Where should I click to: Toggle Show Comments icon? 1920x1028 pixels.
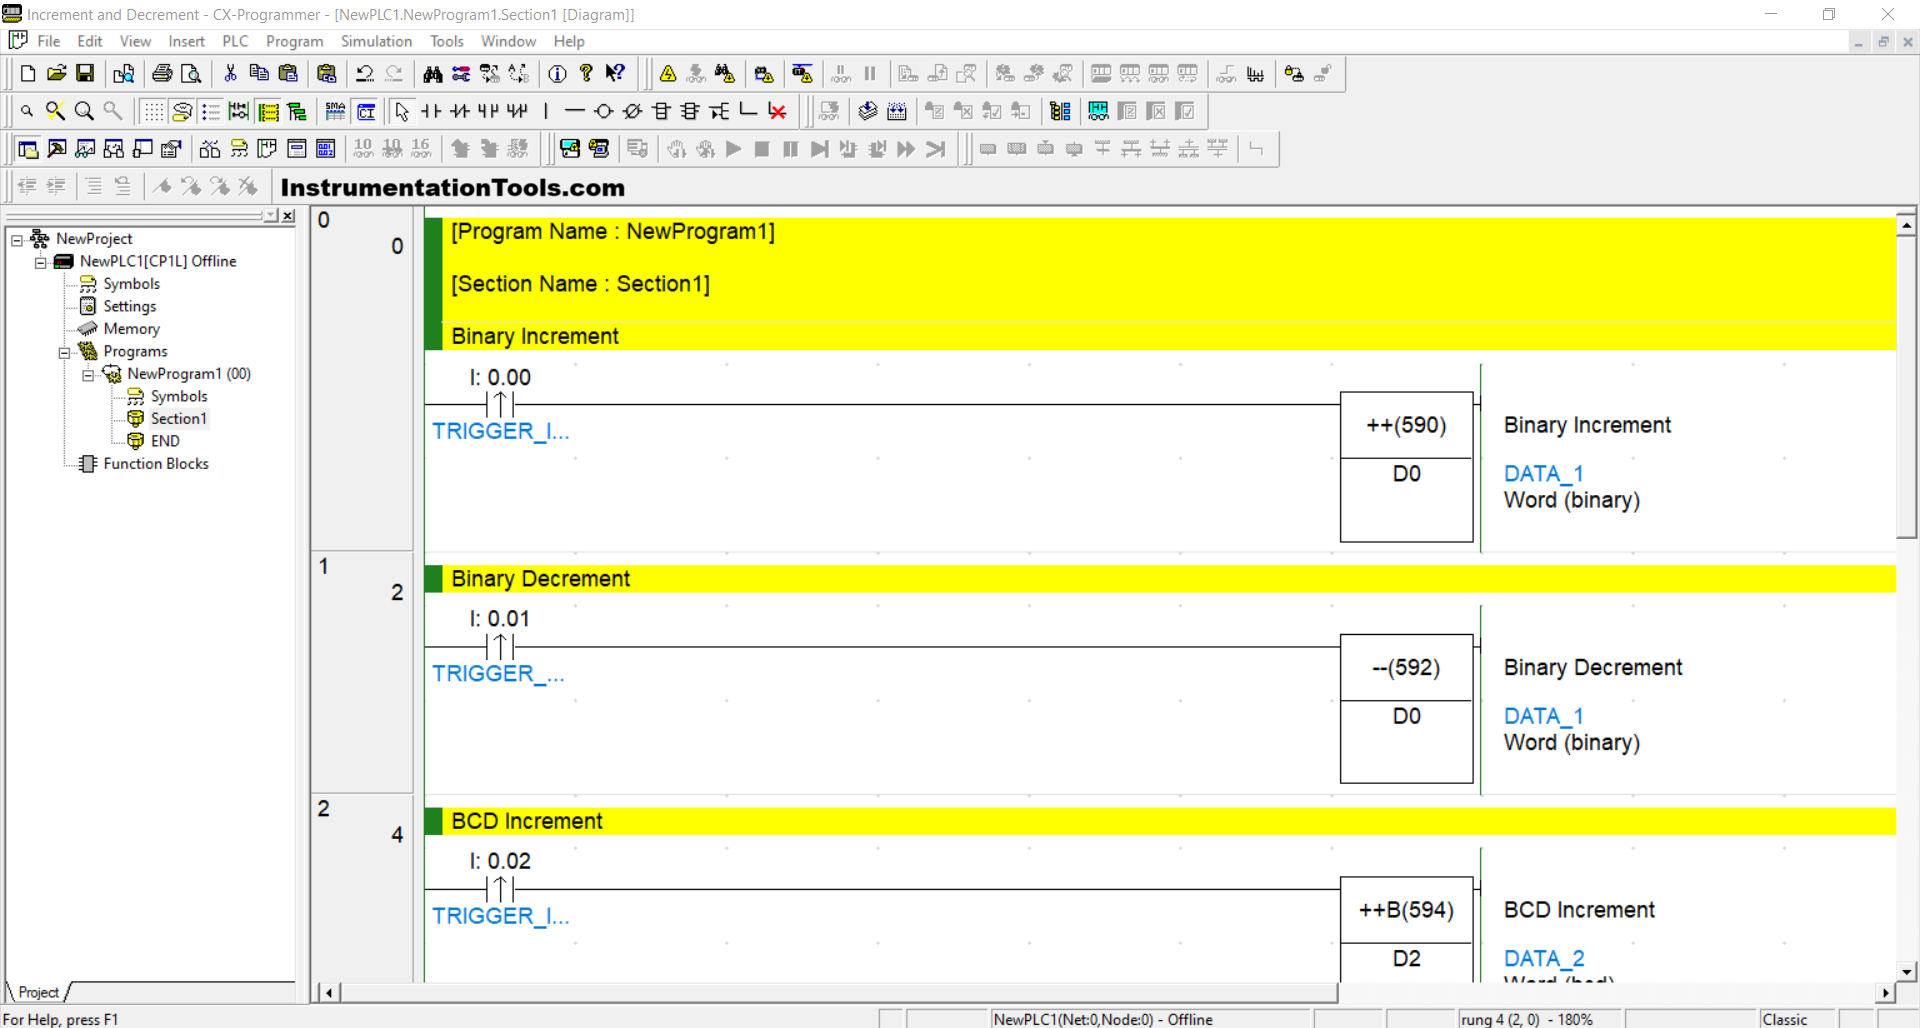coord(182,111)
